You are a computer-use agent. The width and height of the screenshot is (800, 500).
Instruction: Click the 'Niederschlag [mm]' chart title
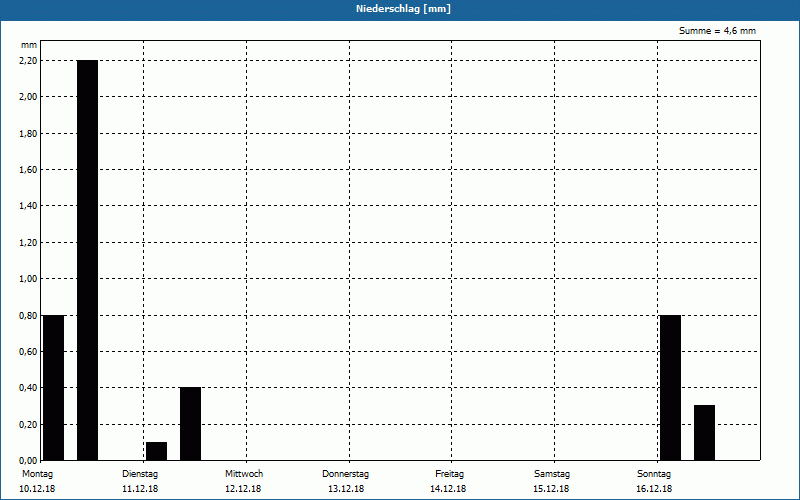coord(403,9)
